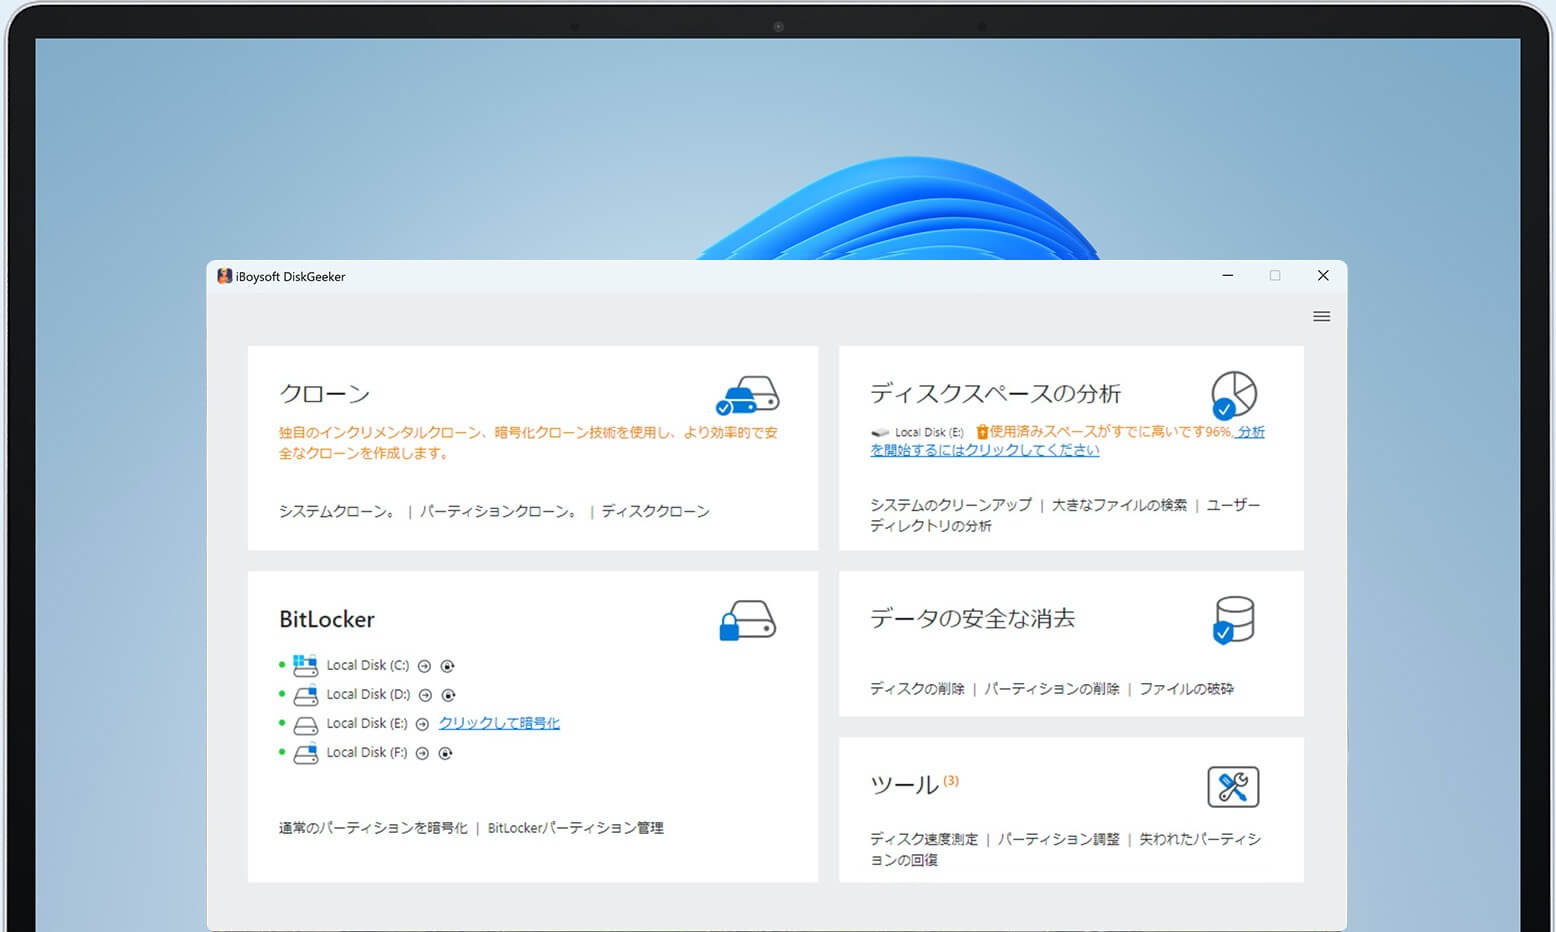Open the hamburger menu in DiskGeeker
Image resolution: width=1556 pixels, height=932 pixels.
(1321, 316)
